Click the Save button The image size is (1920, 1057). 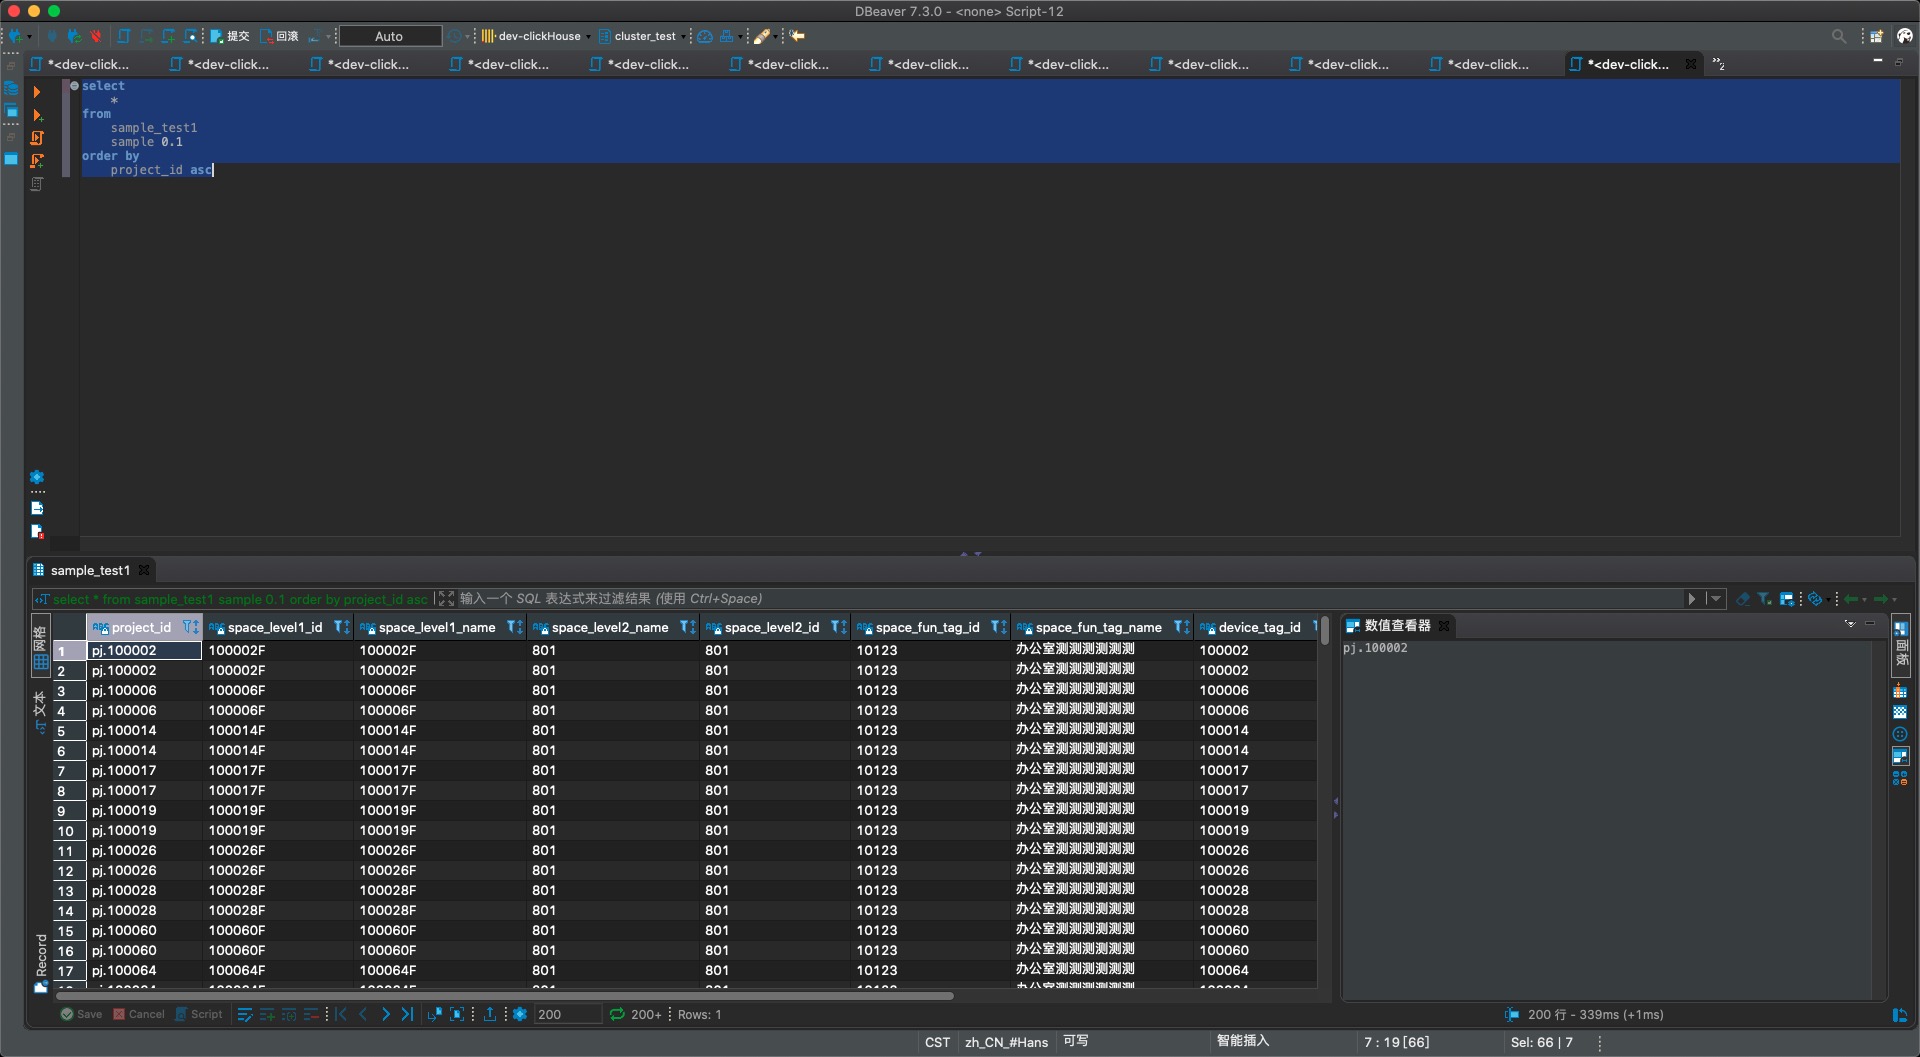[x=81, y=1014]
